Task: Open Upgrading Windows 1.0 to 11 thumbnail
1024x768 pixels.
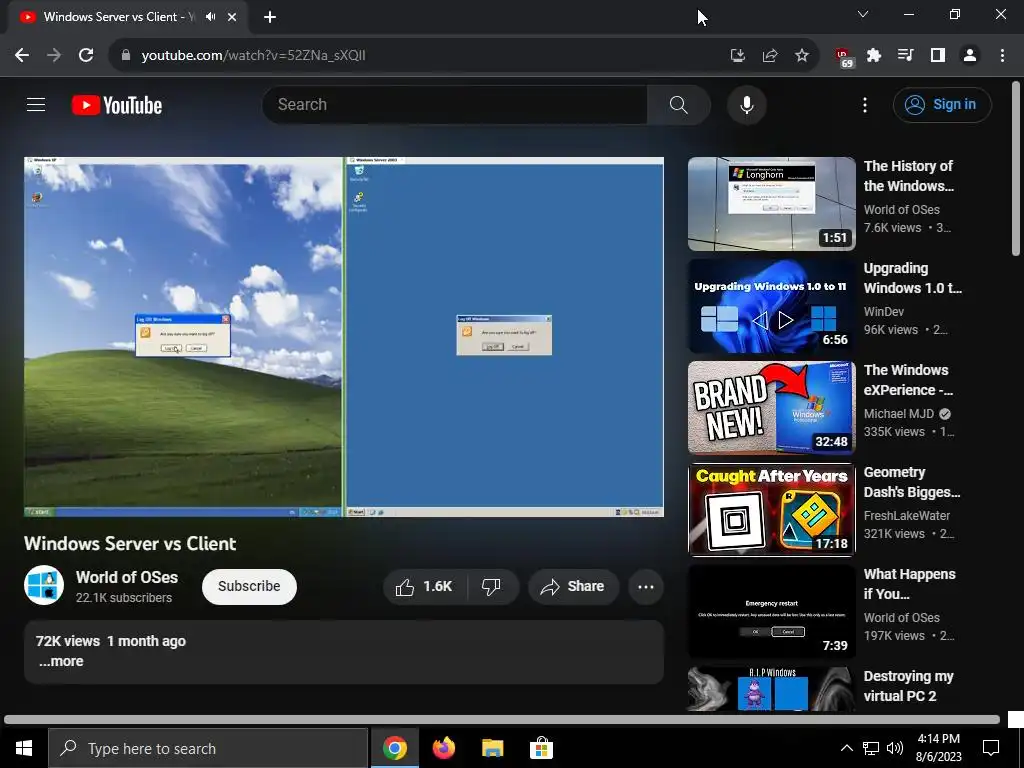Action: (x=771, y=306)
